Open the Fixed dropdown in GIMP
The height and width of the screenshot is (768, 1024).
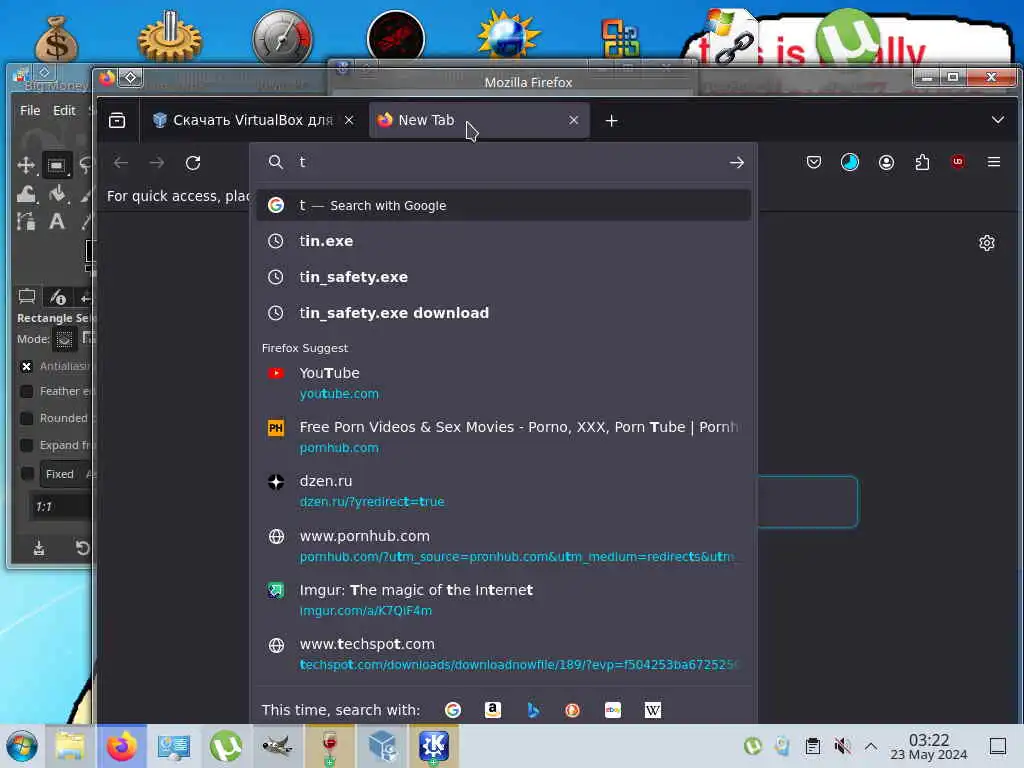65,474
